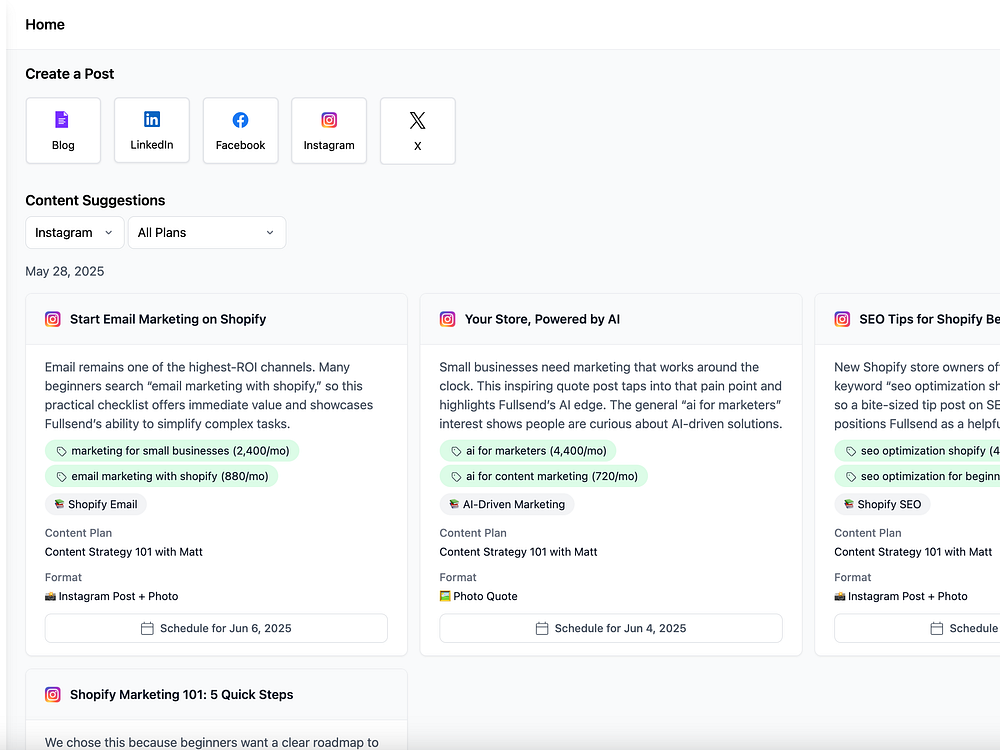Select the seo optimization for beginners keyword tag
This screenshot has width=1000, height=750.
pyautogui.click(x=917, y=476)
